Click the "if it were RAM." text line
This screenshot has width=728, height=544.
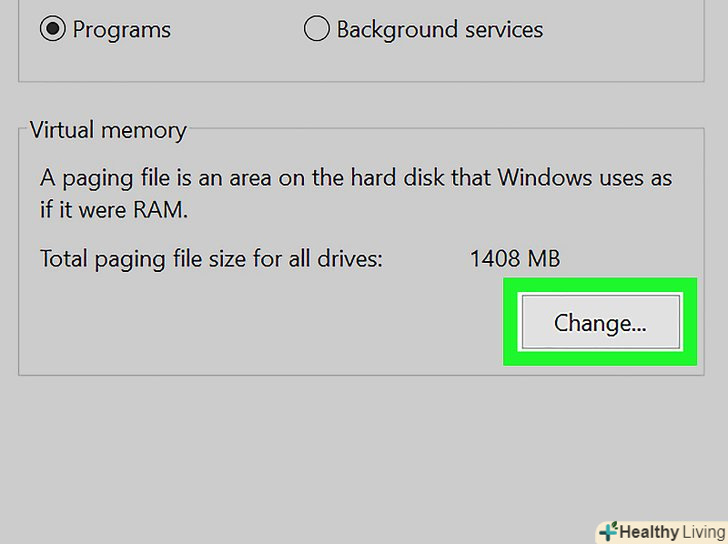pyautogui.click(x=113, y=211)
